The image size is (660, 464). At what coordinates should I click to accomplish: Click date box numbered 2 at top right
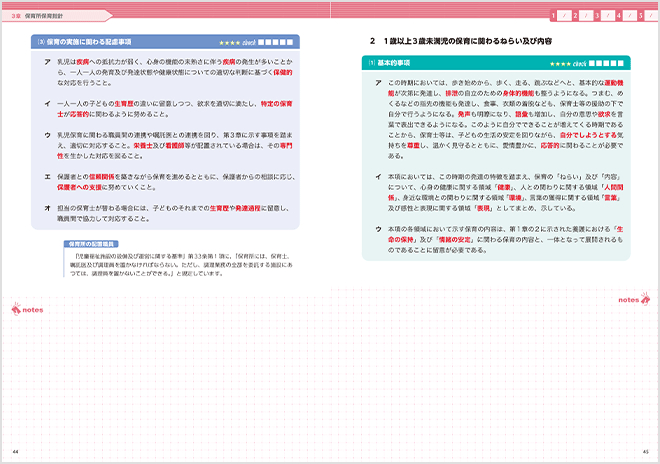coord(586,16)
